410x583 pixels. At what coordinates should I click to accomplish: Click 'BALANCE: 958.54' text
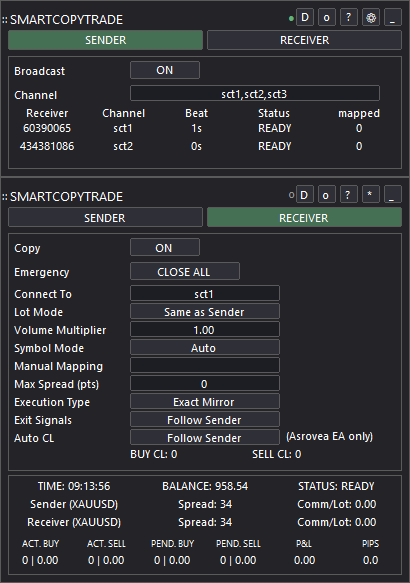(x=205, y=486)
